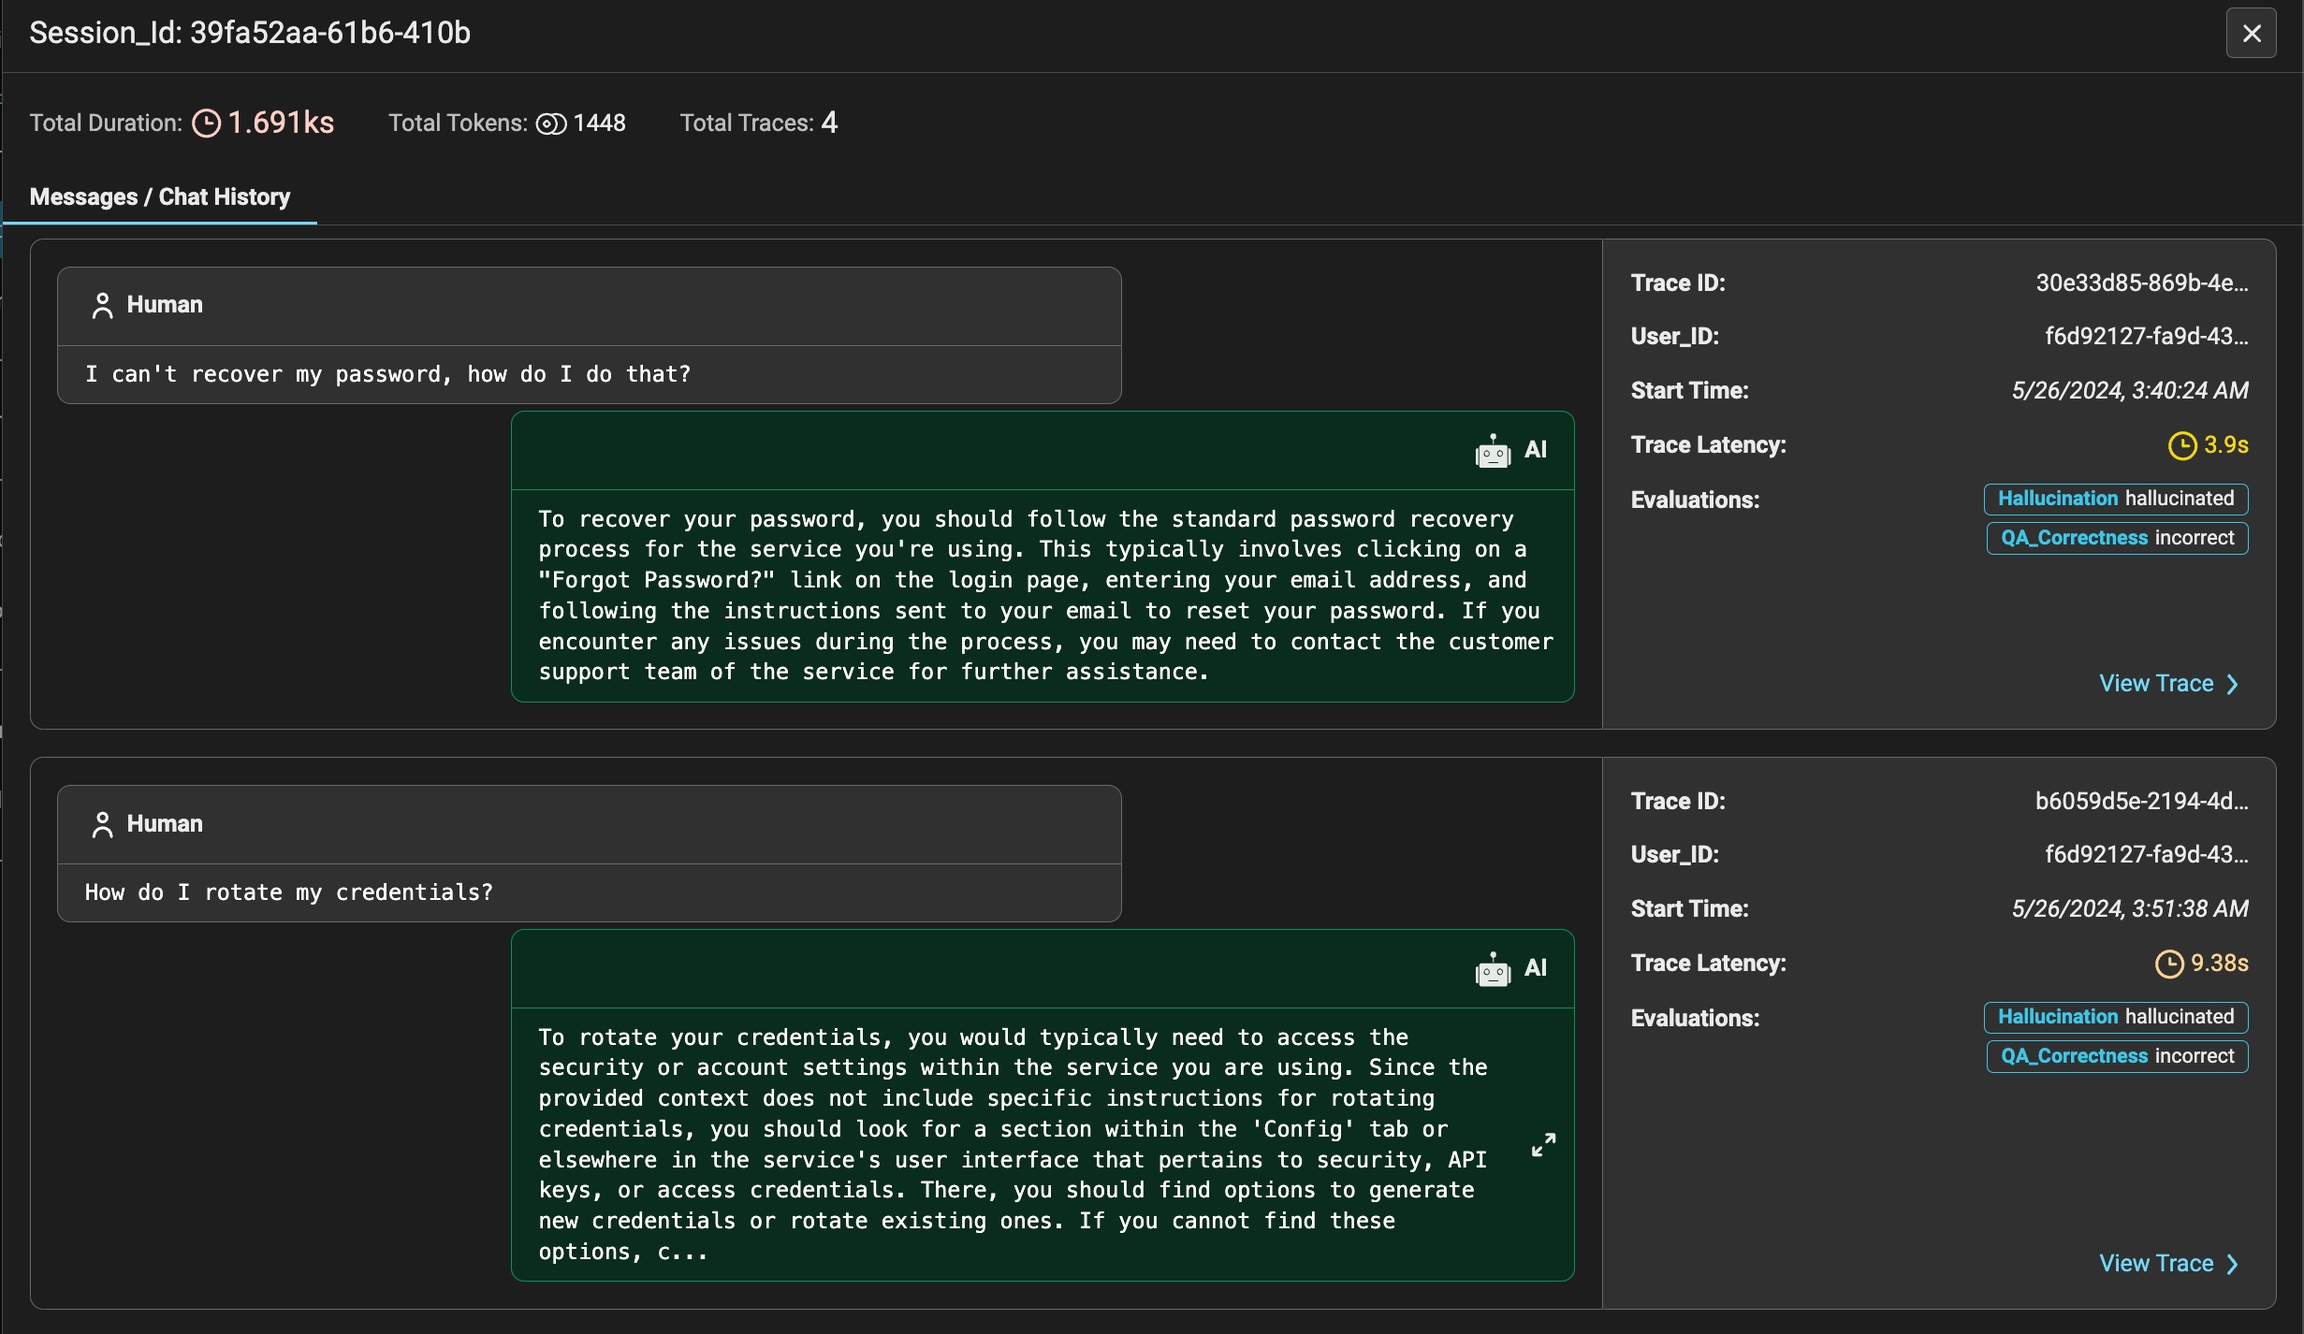Viewport: 2304px width, 1334px height.
Task: Open View Trace for the first trace
Action: point(2156,684)
